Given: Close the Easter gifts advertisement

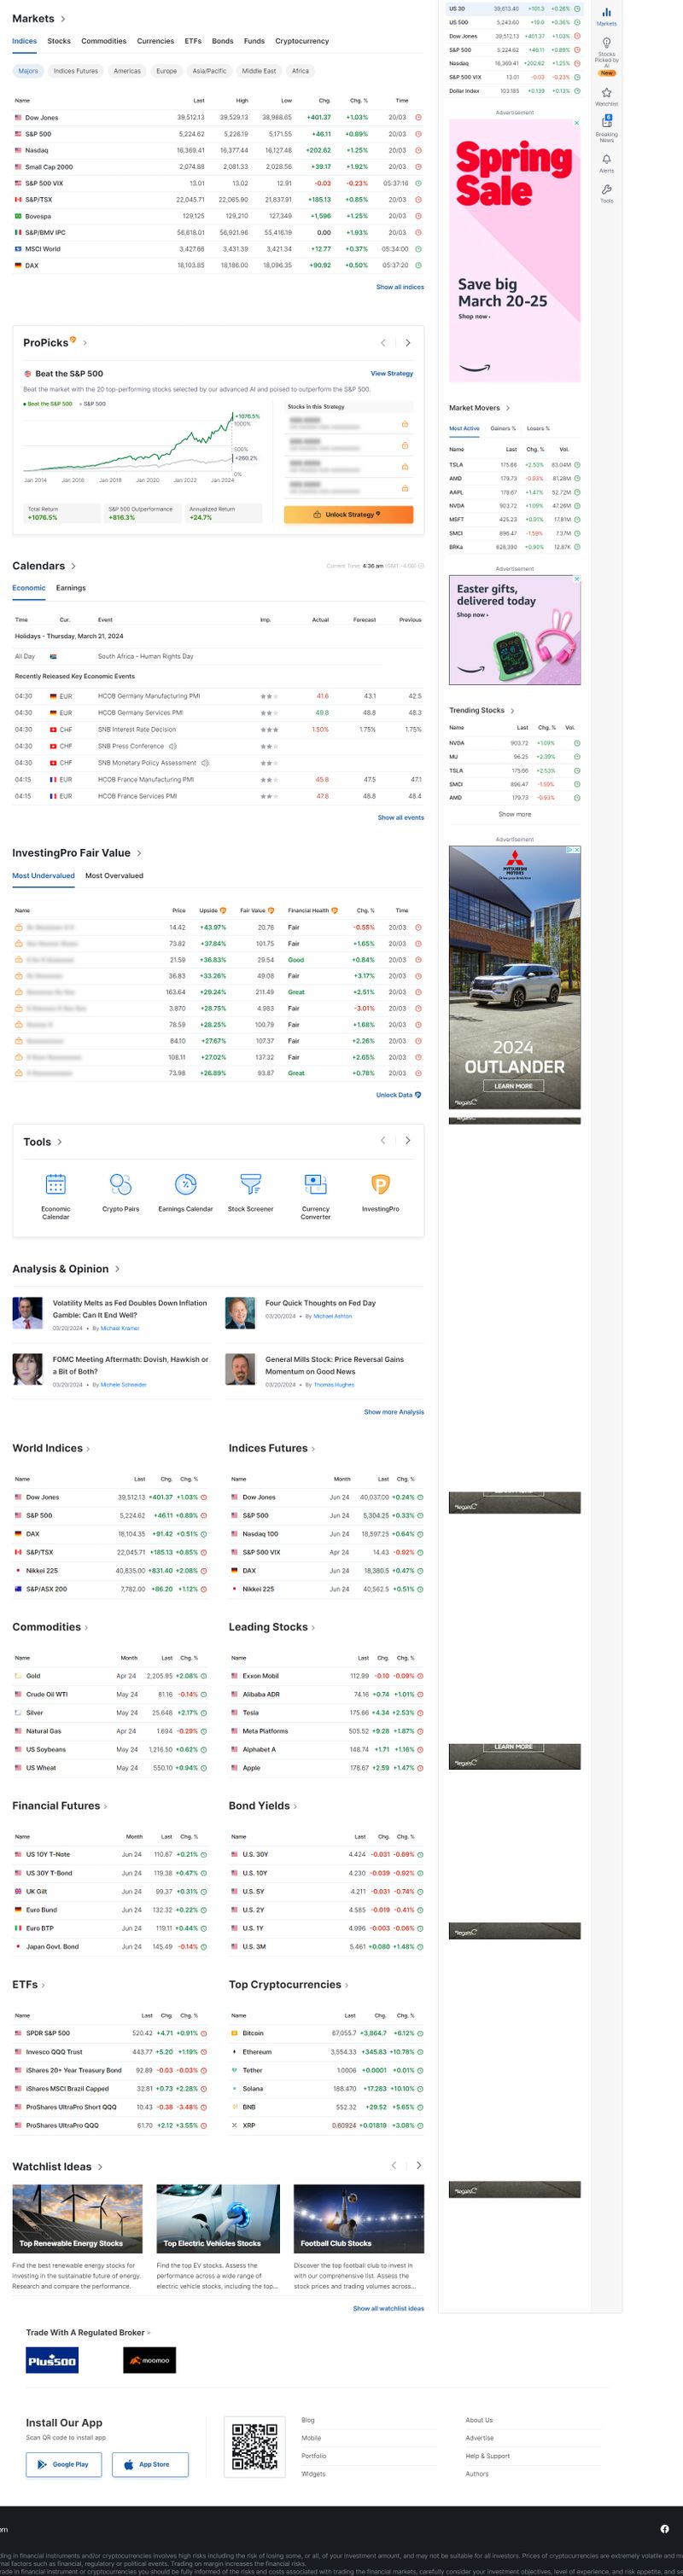Looking at the screenshot, I should pos(576,579).
